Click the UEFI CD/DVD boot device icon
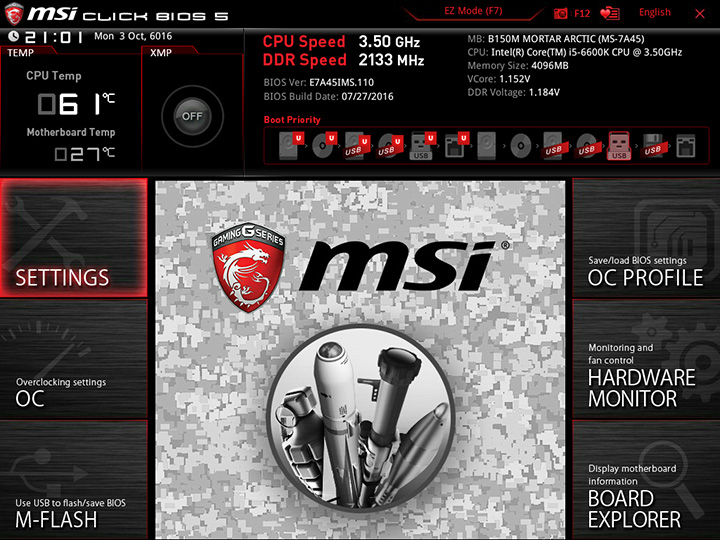The width and height of the screenshot is (720, 540). [324, 146]
